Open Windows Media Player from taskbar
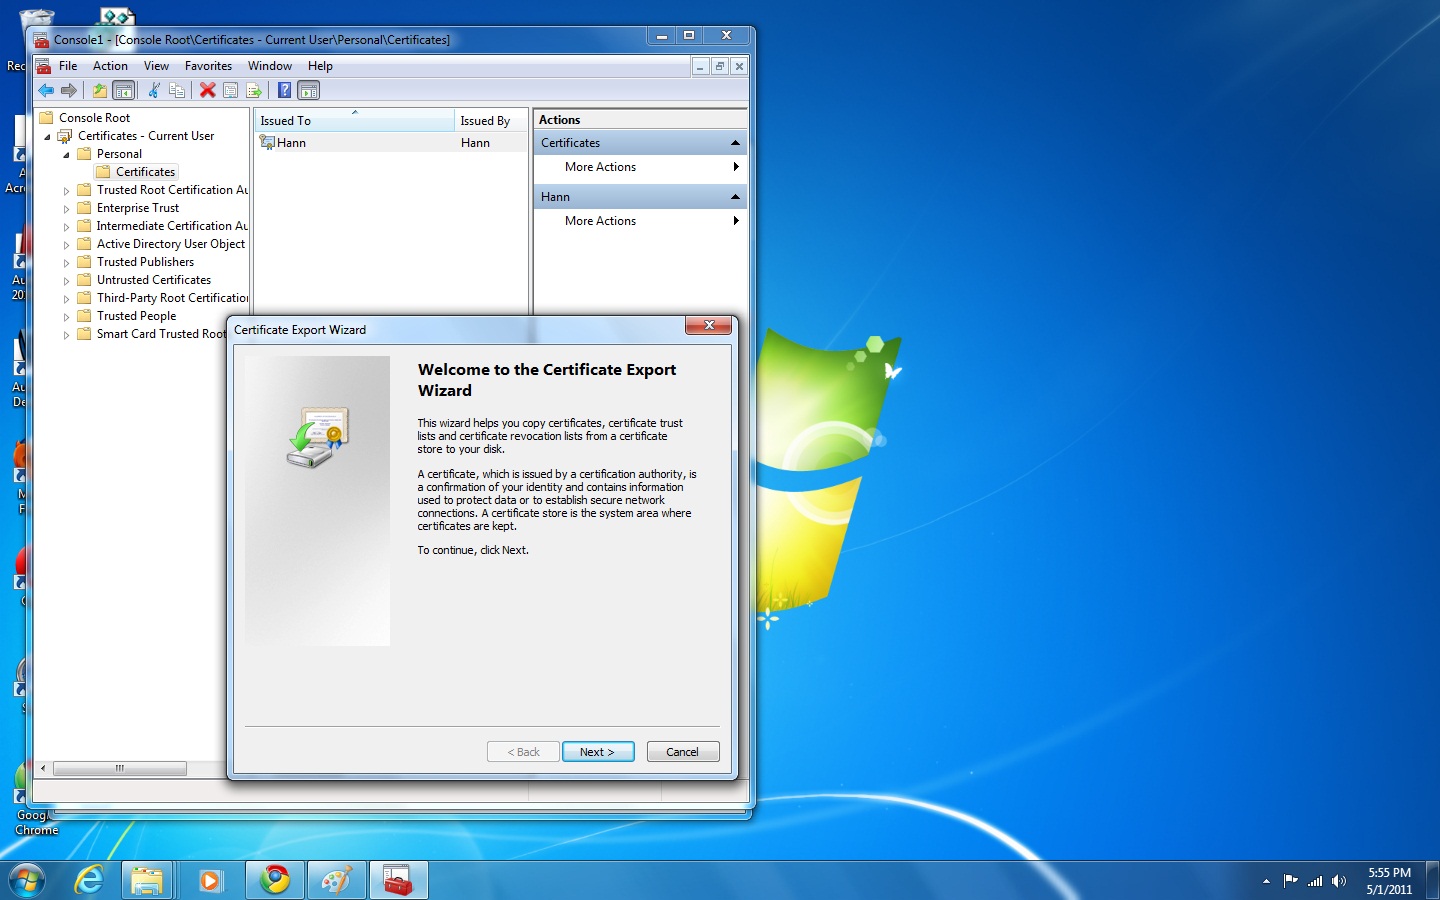The width and height of the screenshot is (1440, 900). click(209, 880)
